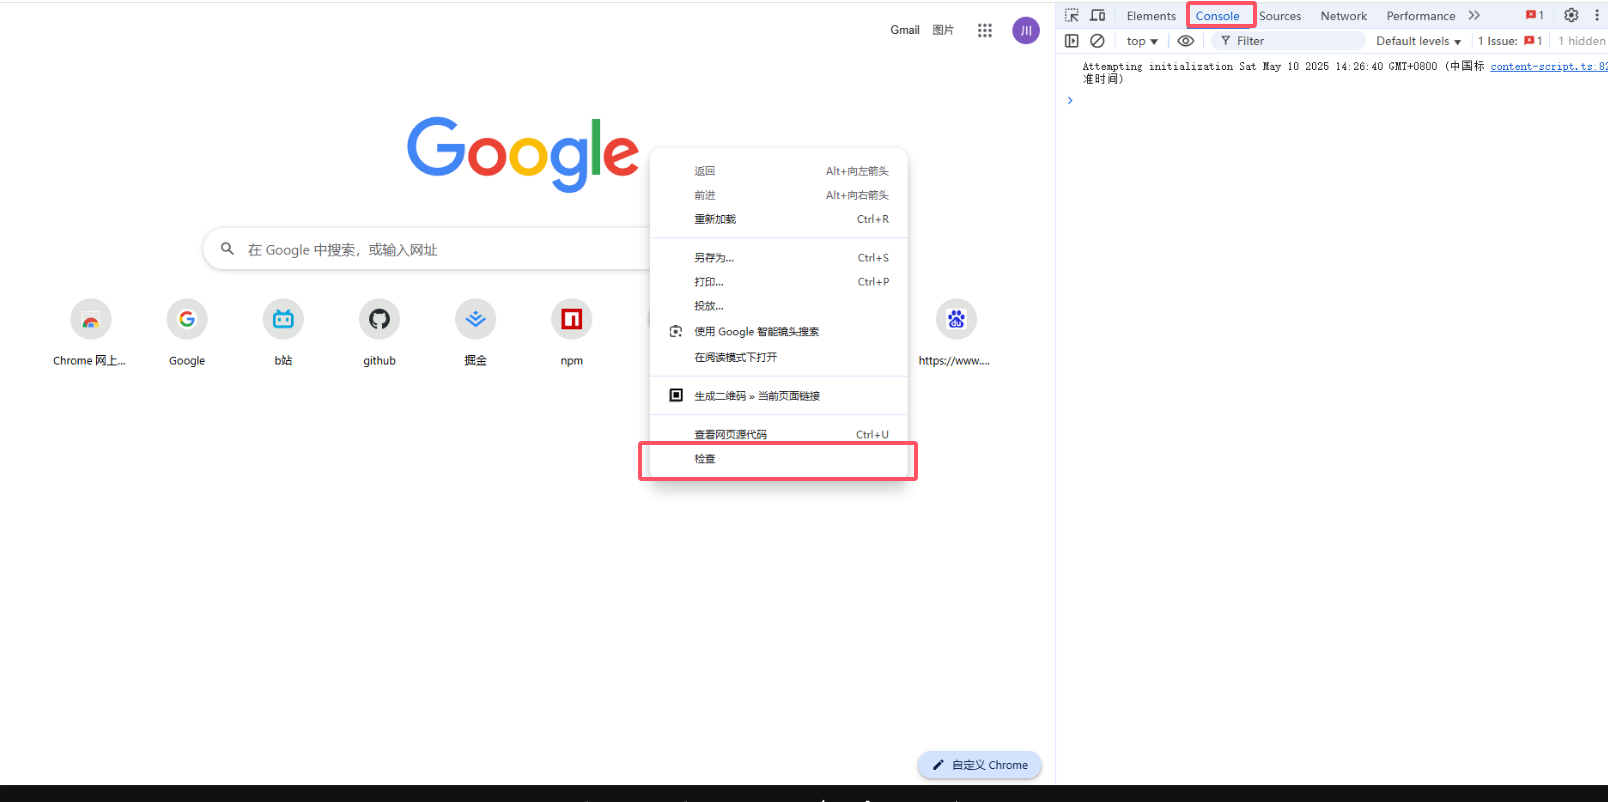Image resolution: width=1608 pixels, height=802 pixels.
Task: Switch to the Network tab
Action: pyautogui.click(x=1343, y=16)
